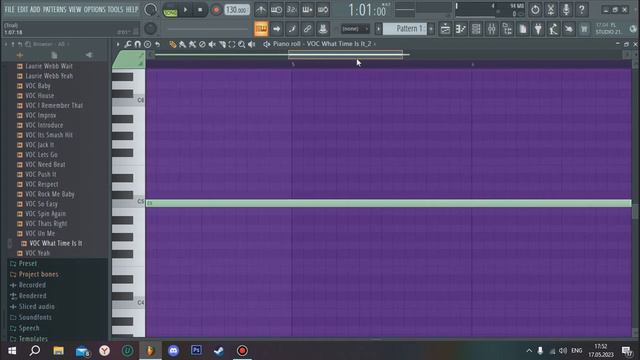Open the TOOLS menu
This screenshot has width=640, height=360.
tap(116, 9)
